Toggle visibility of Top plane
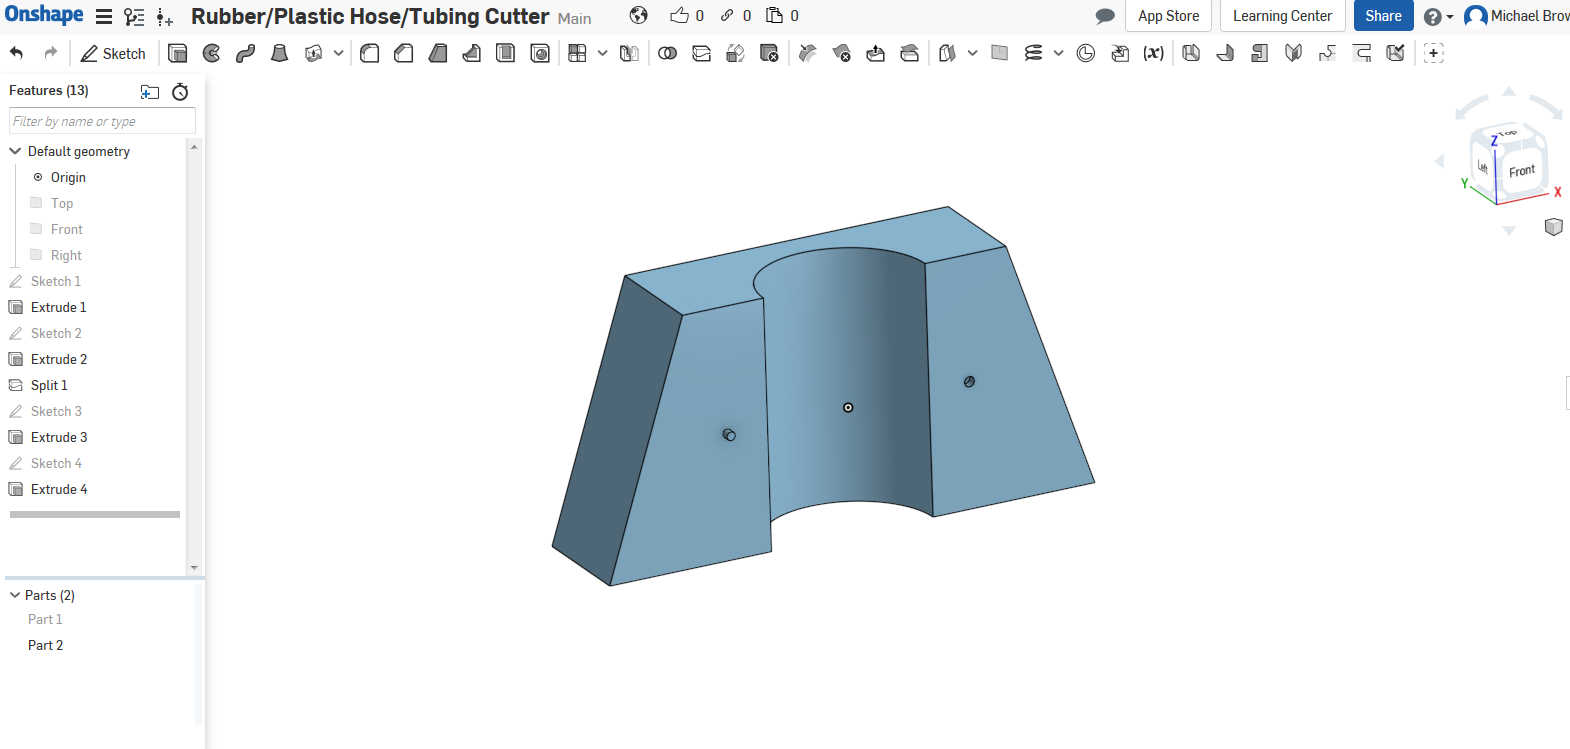Screen dimensions: 1570x749 click(36, 203)
